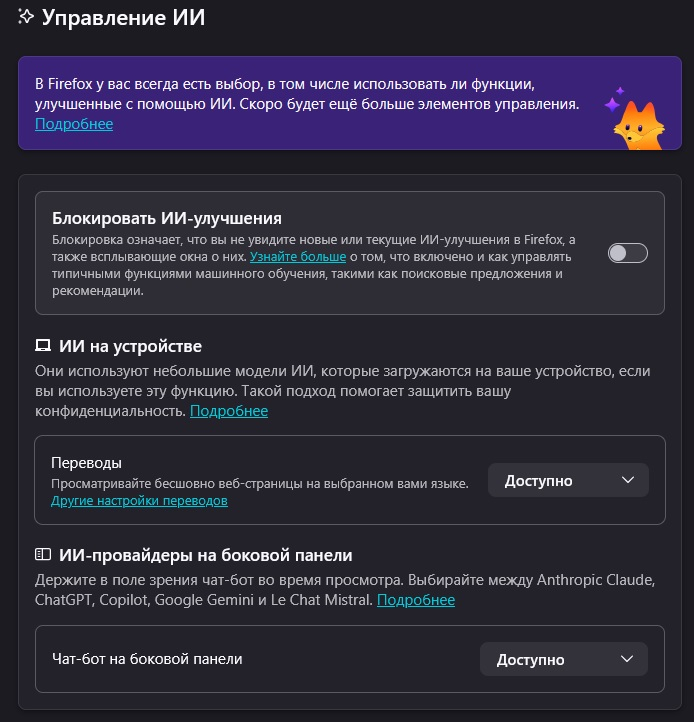Screen dimensions: 694x722
Task: Click the description text under Переводы
Action: (260, 484)
